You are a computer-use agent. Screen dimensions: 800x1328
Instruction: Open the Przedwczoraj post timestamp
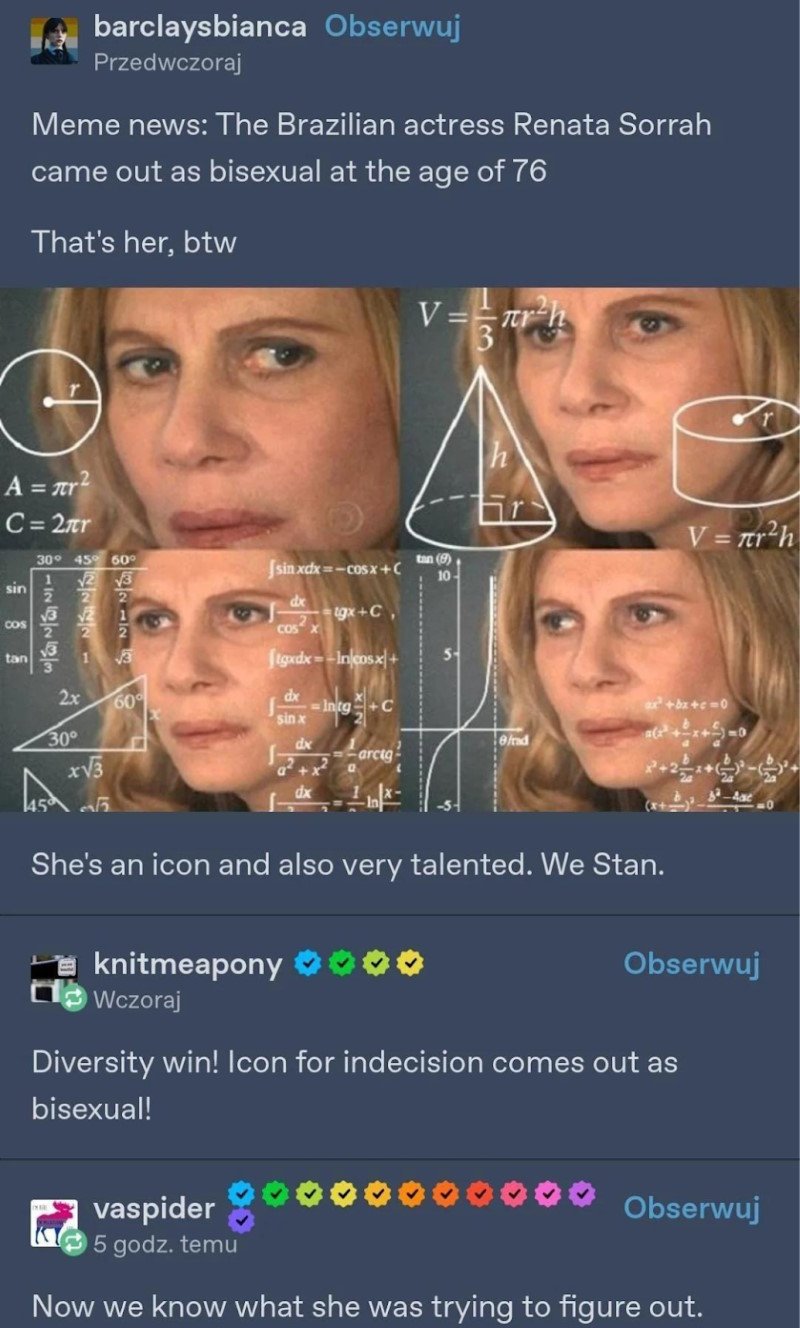[x=168, y=63]
